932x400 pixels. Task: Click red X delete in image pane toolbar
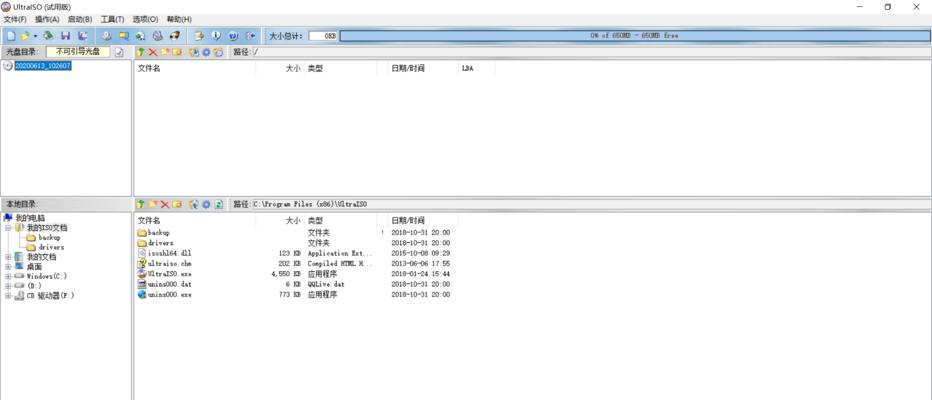pyautogui.click(x=153, y=52)
